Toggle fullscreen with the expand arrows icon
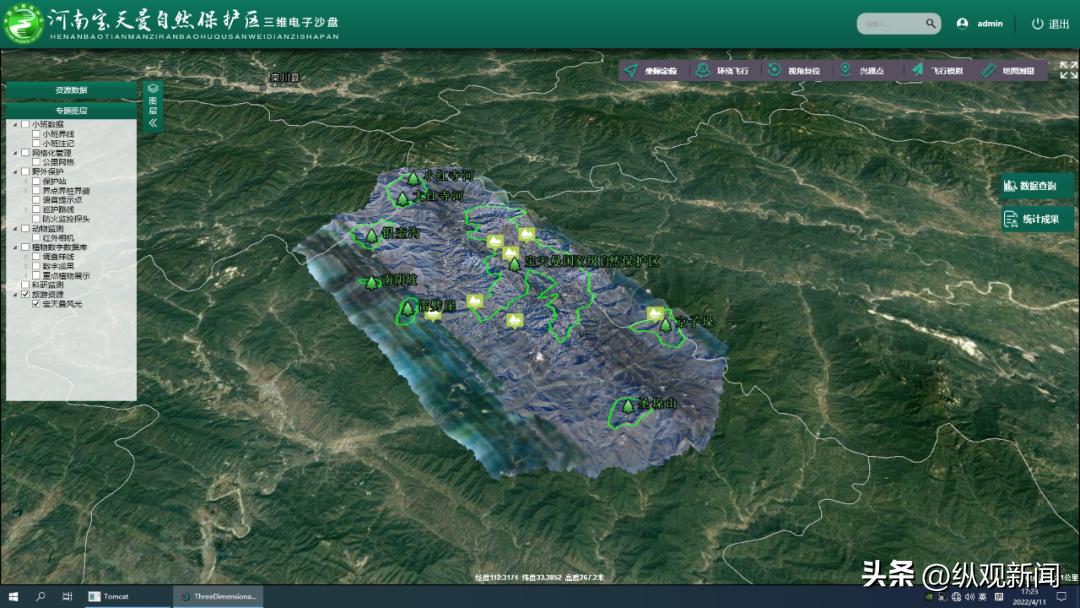 [1067, 70]
